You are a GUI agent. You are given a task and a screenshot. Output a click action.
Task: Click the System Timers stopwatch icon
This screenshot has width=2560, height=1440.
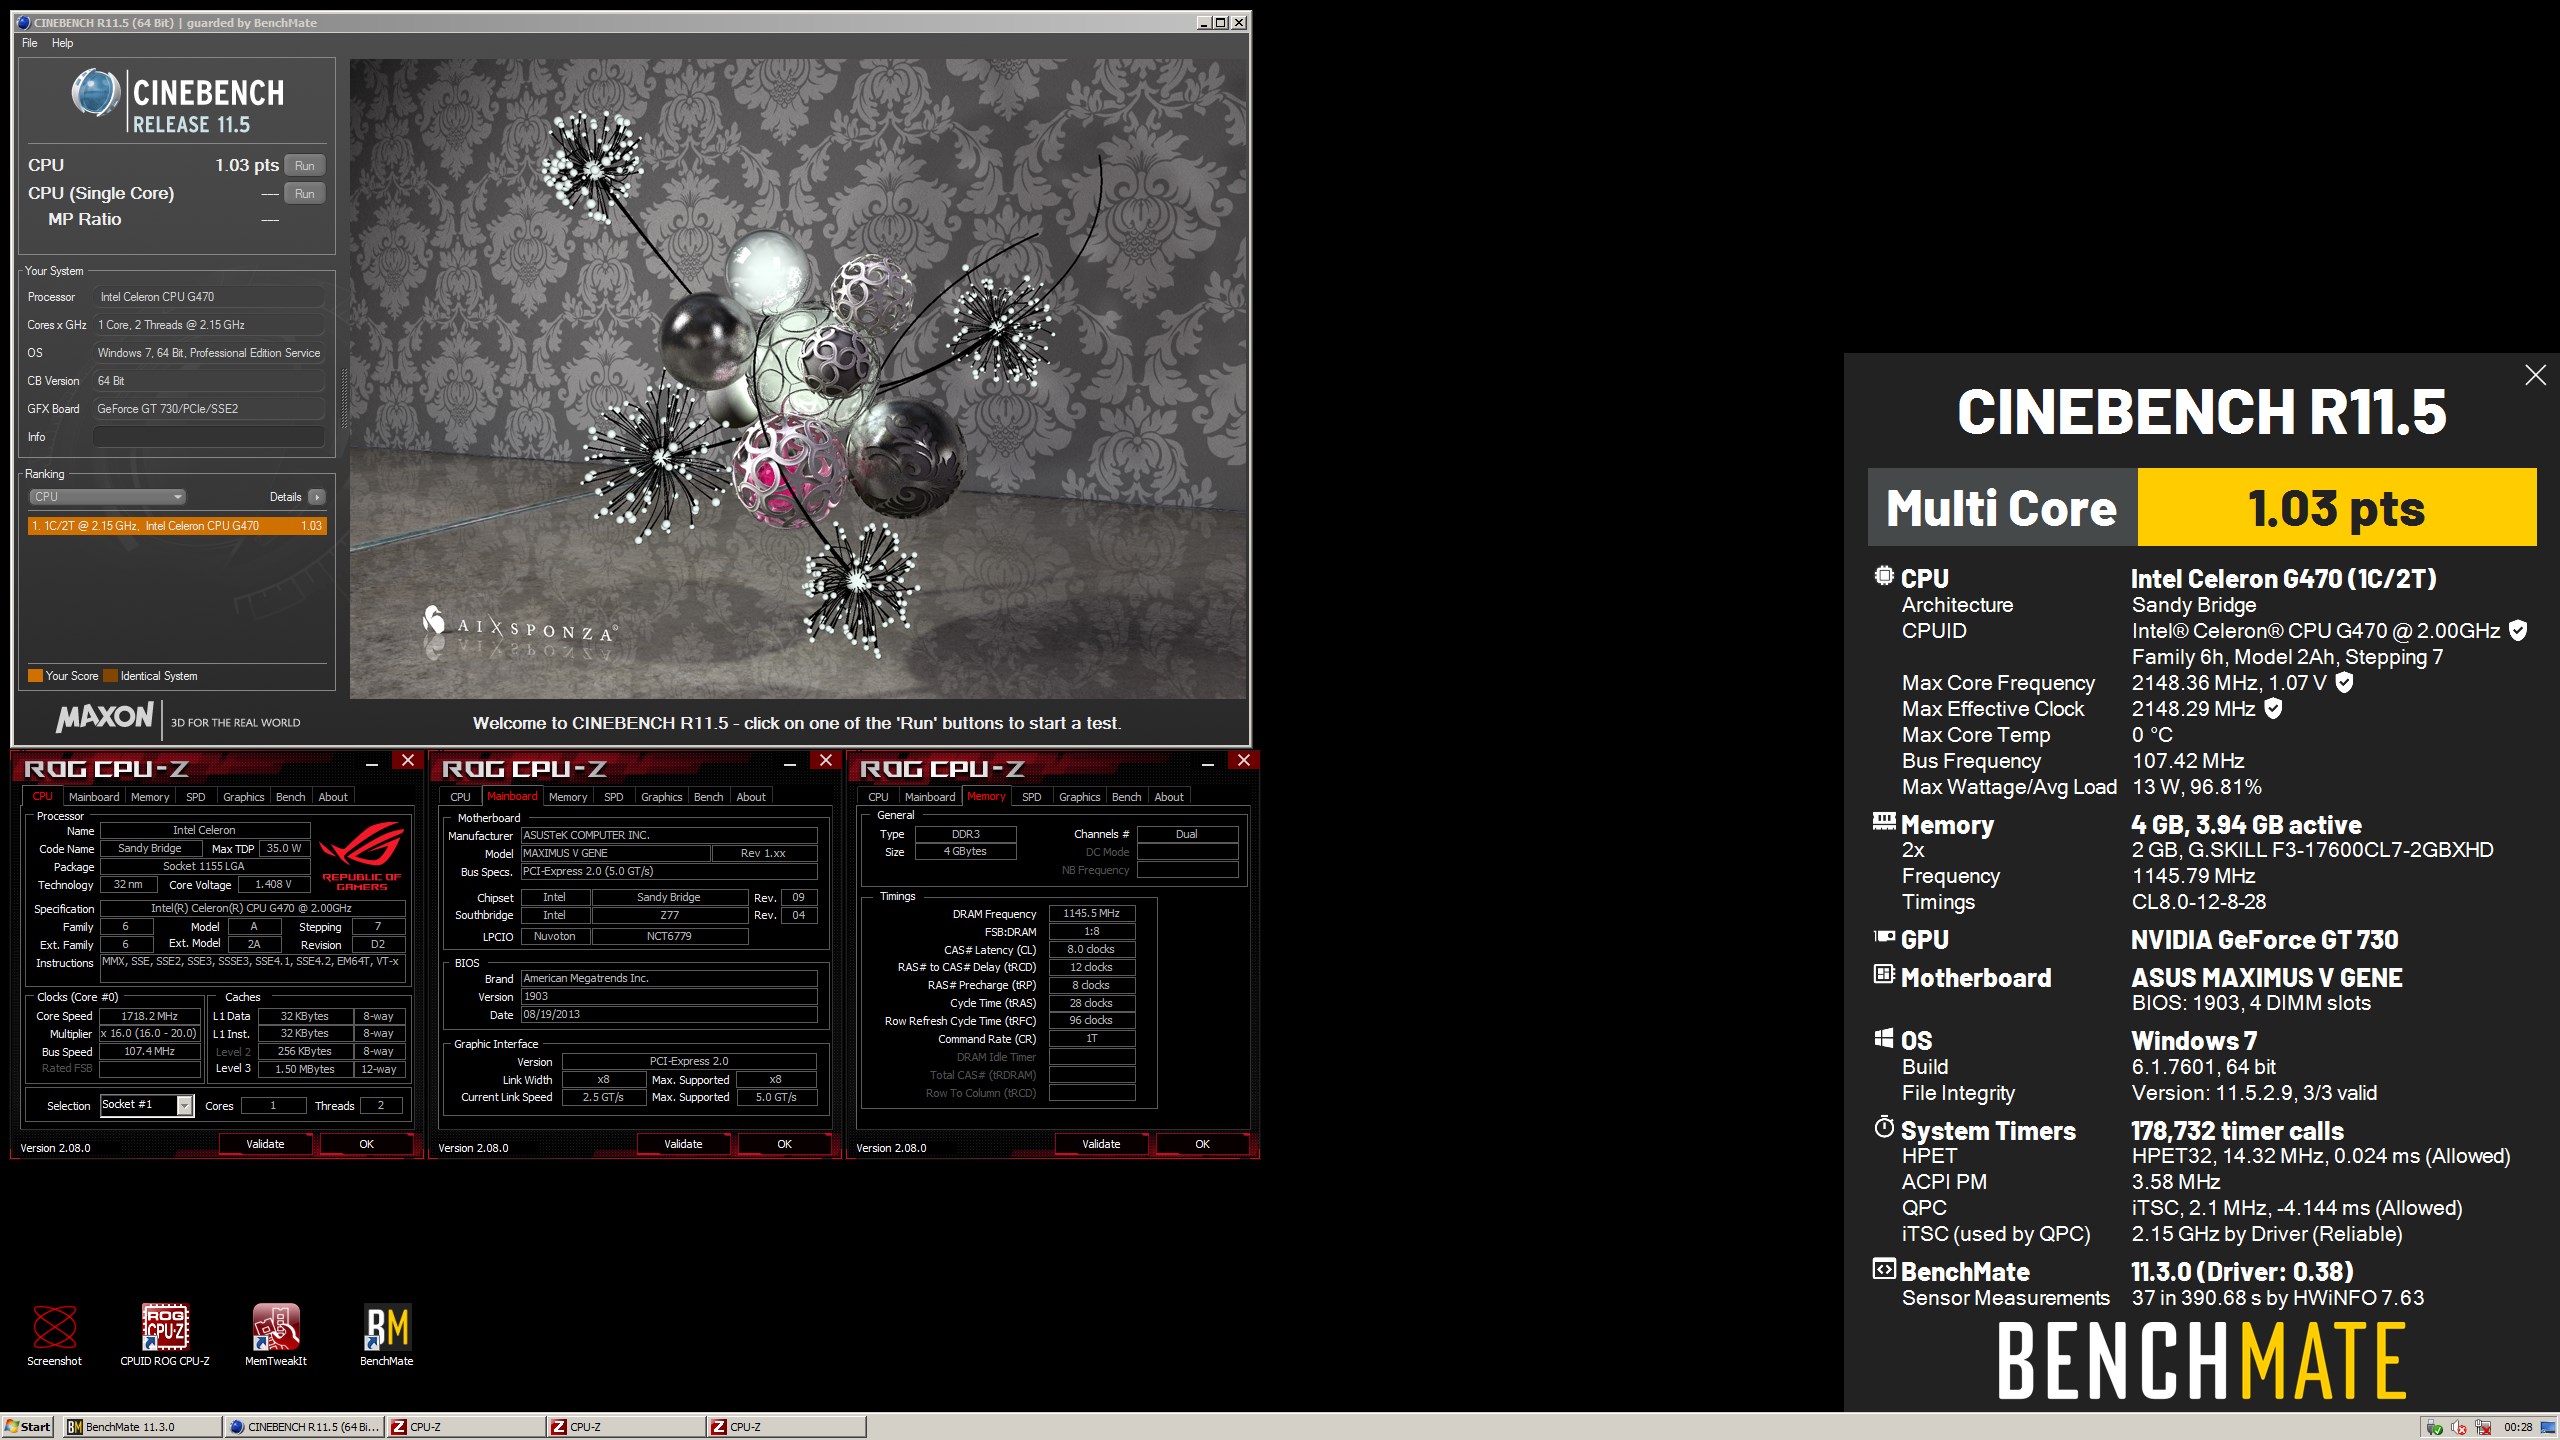(x=1883, y=1128)
